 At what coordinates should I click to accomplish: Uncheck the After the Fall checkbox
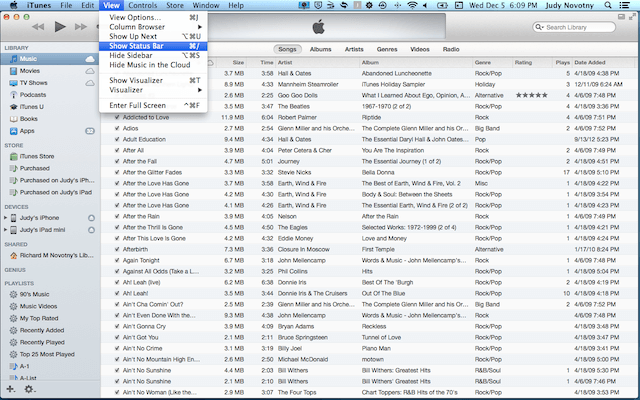click(117, 161)
